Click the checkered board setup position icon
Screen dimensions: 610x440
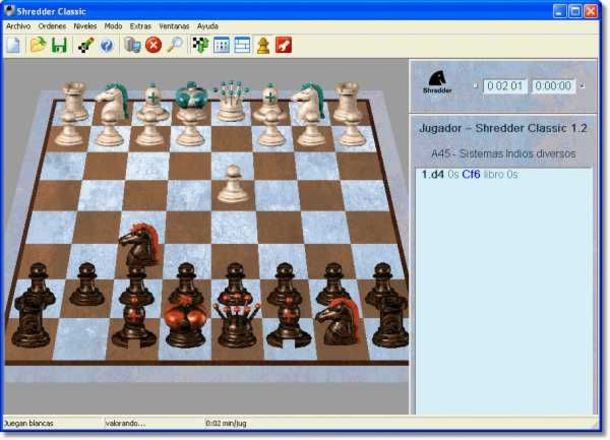[x=86, y=45]
